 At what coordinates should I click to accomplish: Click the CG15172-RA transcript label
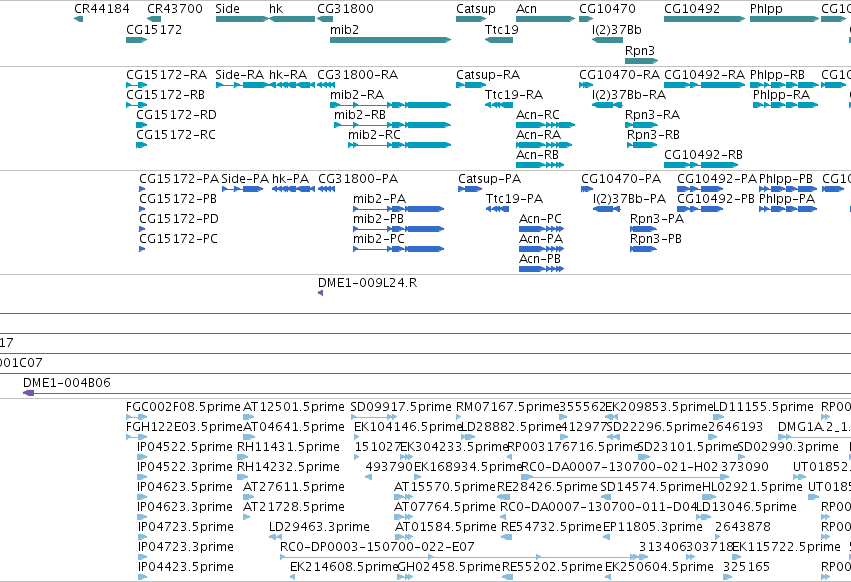pyautogui.click(x=167, y=74)
